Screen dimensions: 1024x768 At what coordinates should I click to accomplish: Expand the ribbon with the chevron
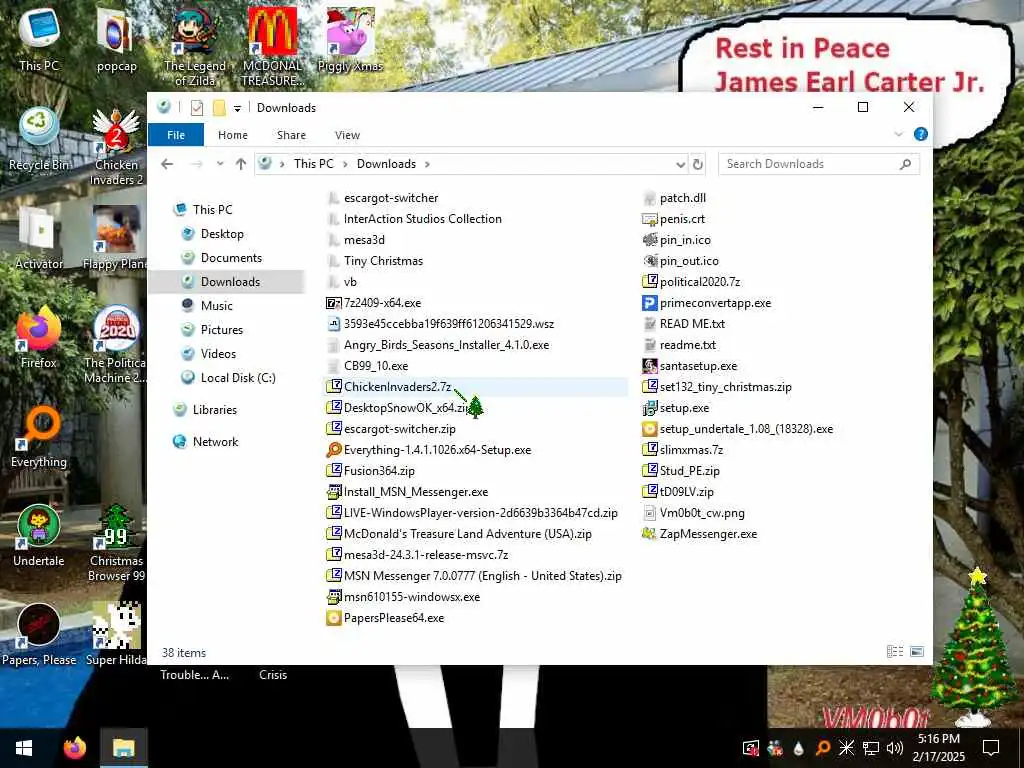click(x=899, y=134)
